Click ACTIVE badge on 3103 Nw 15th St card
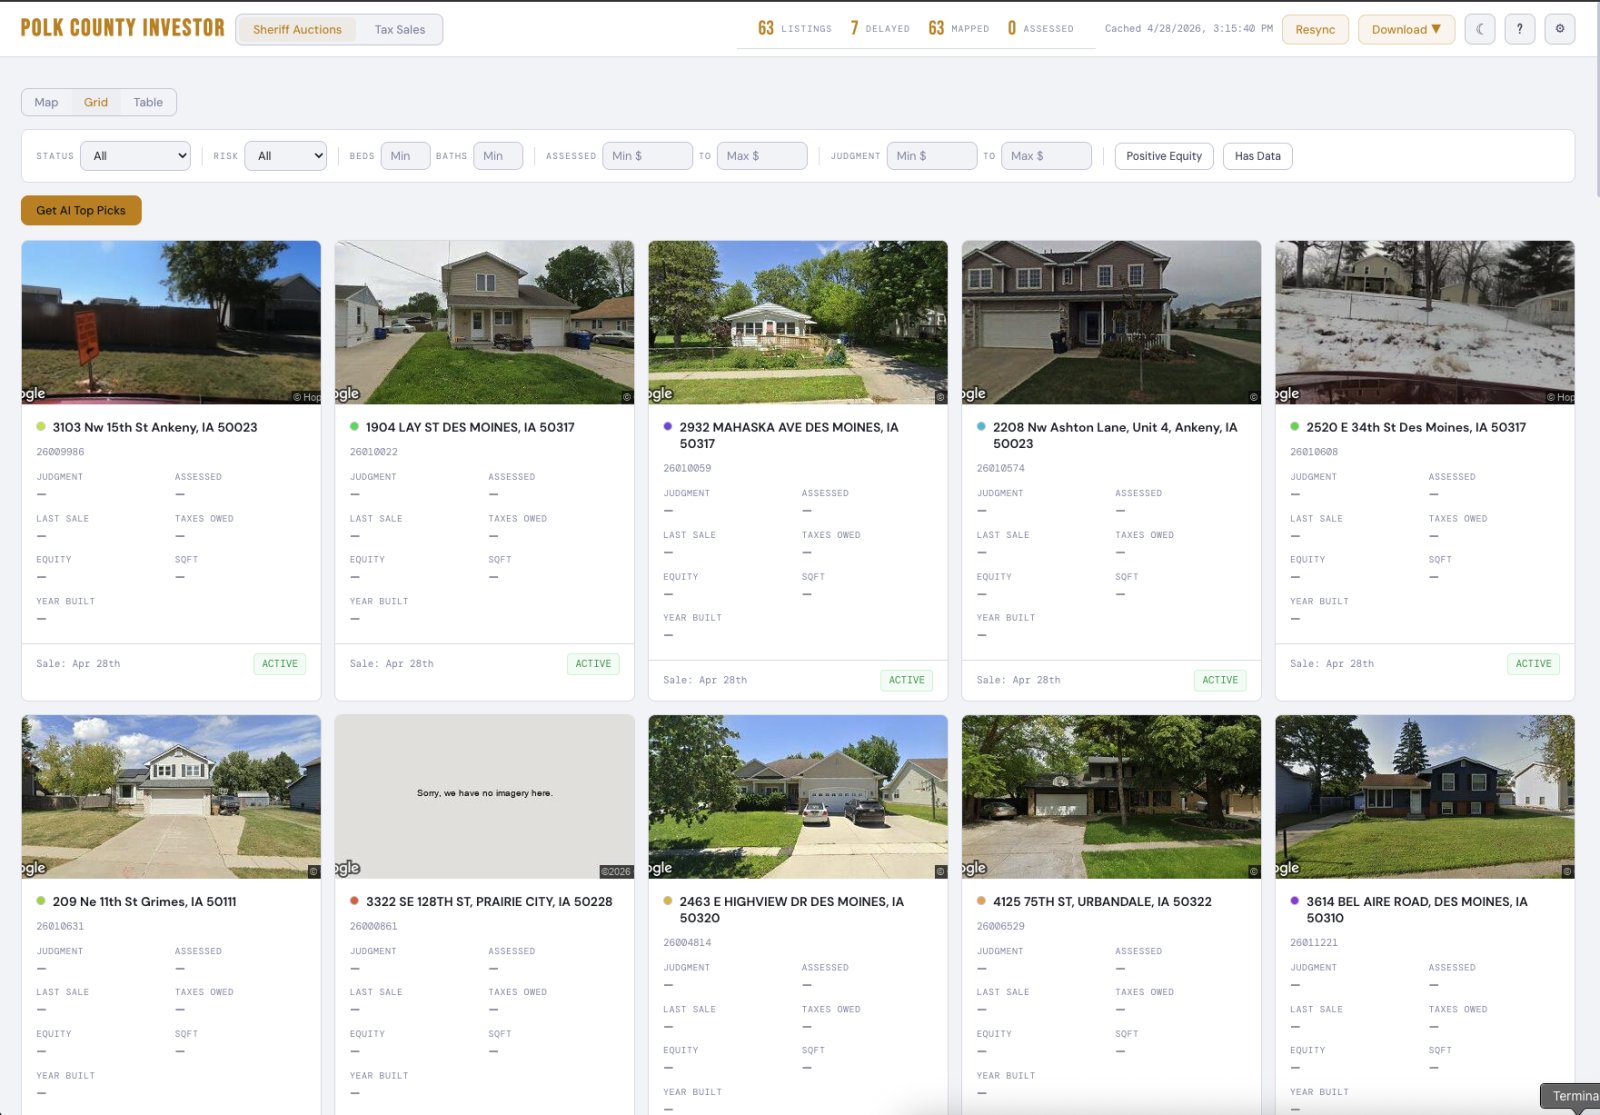 280,664
